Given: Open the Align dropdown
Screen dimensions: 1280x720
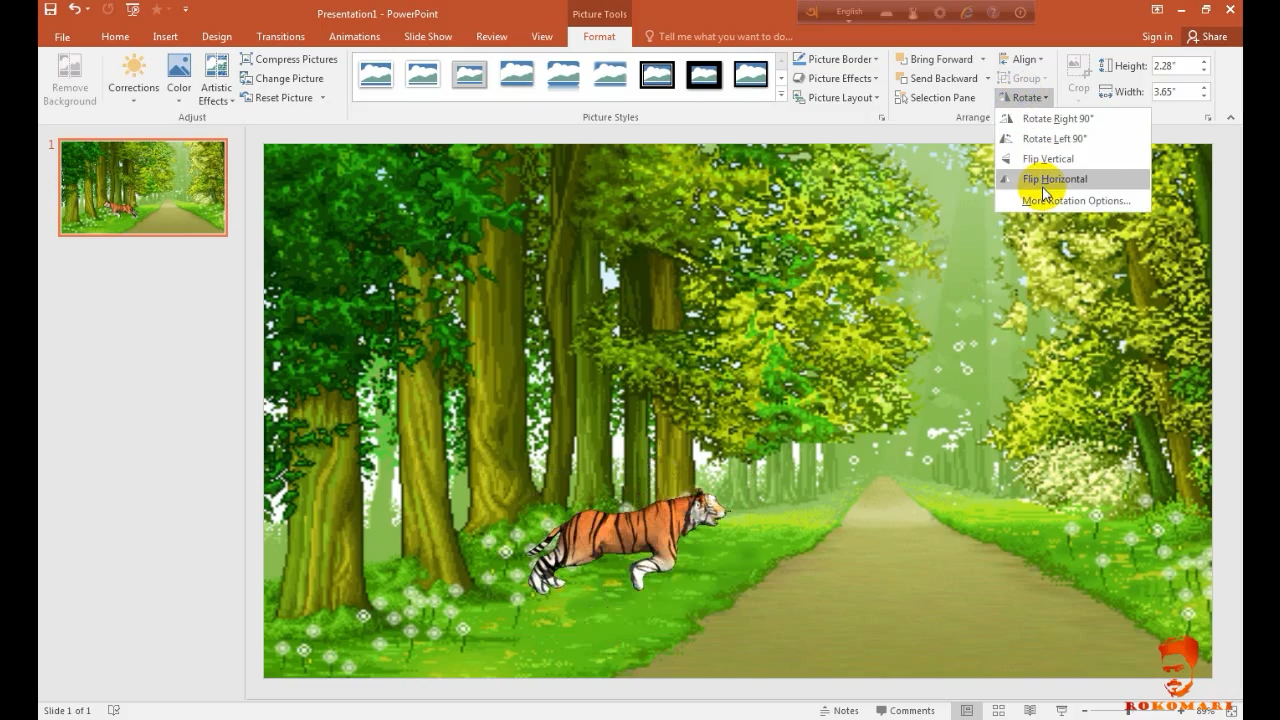Looking at the screenshot, I should pos(1021,59).
